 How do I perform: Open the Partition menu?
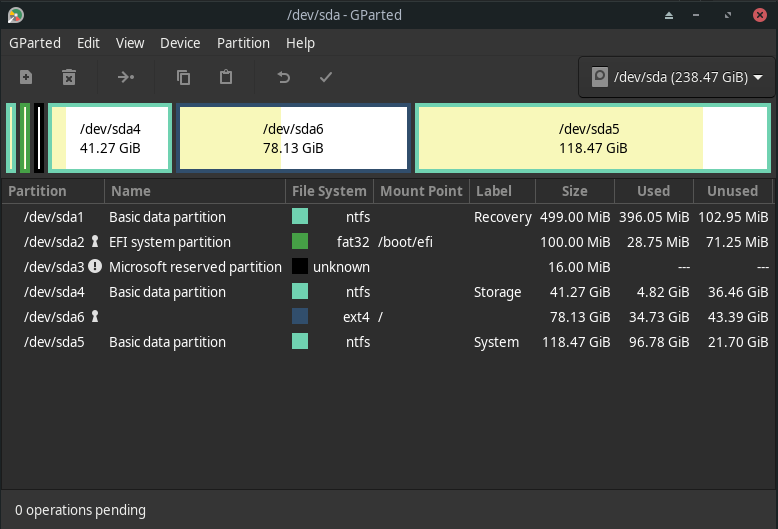243,43
